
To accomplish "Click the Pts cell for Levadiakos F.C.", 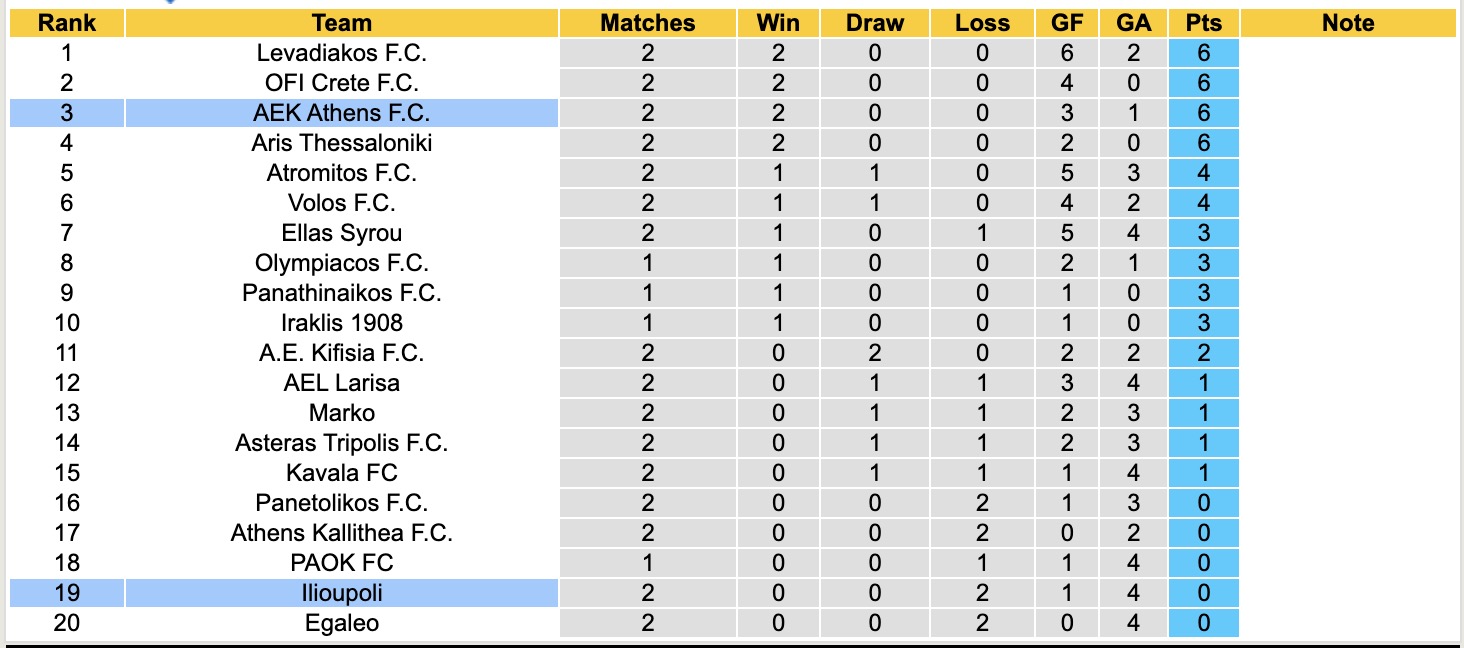I will tap(1203, 53).
